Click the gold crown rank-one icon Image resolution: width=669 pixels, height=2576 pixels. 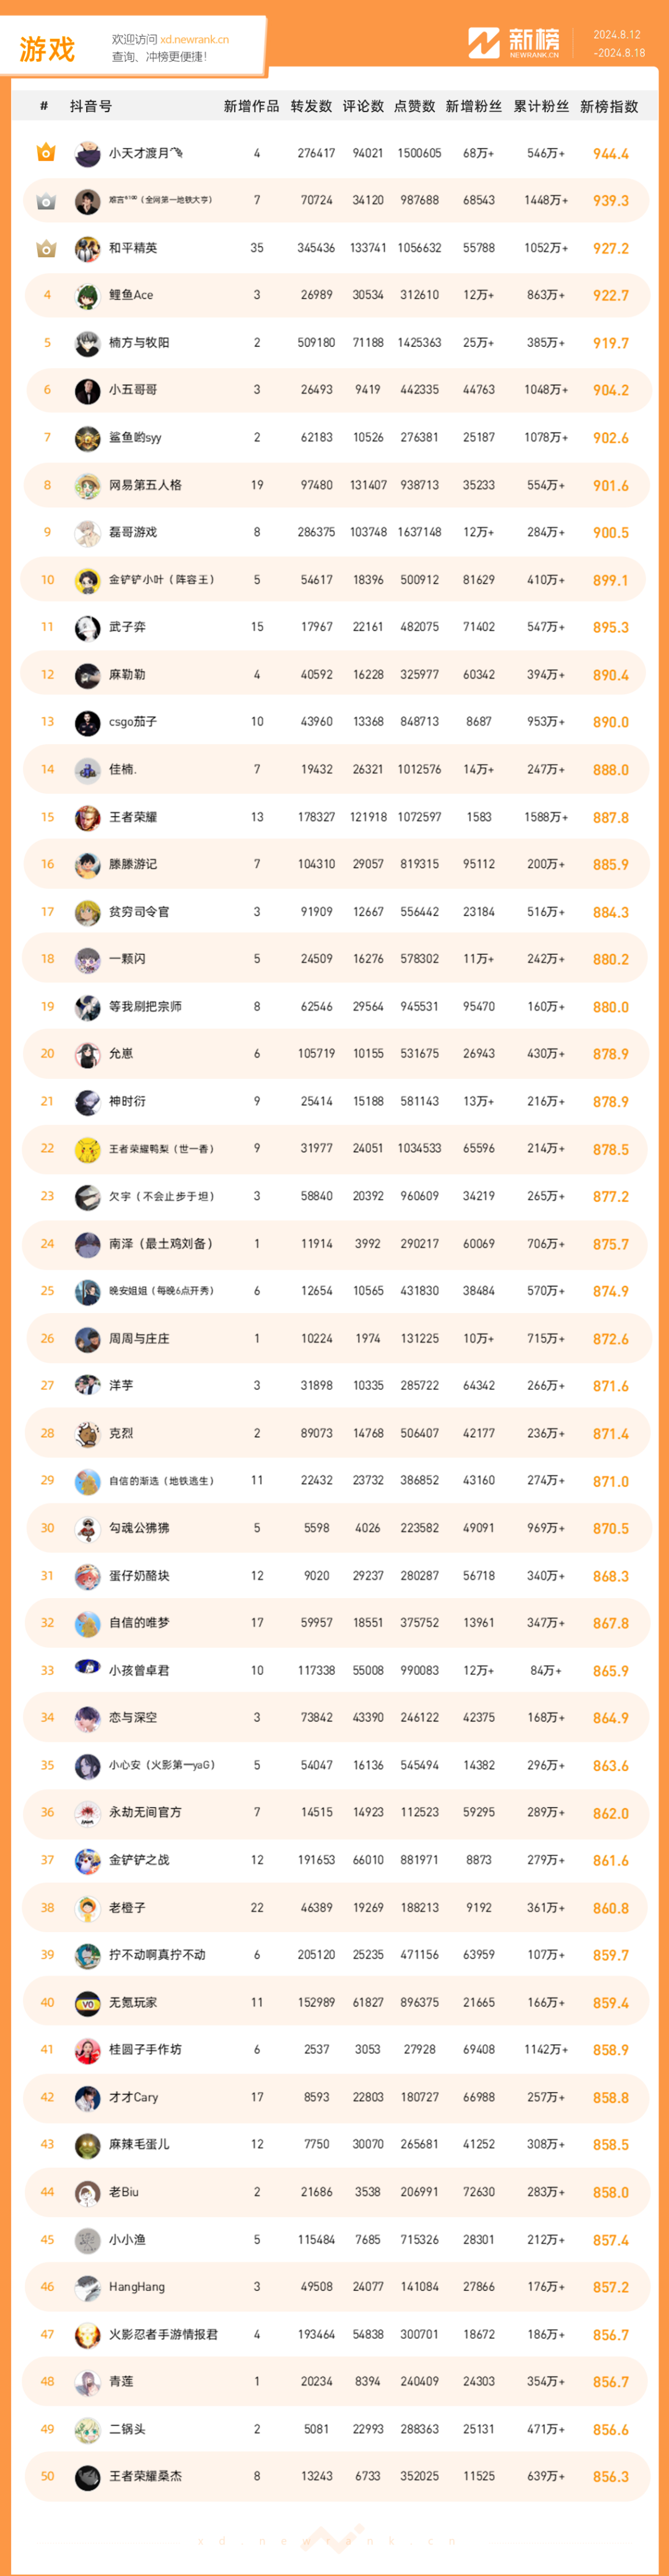coord(46,153)
